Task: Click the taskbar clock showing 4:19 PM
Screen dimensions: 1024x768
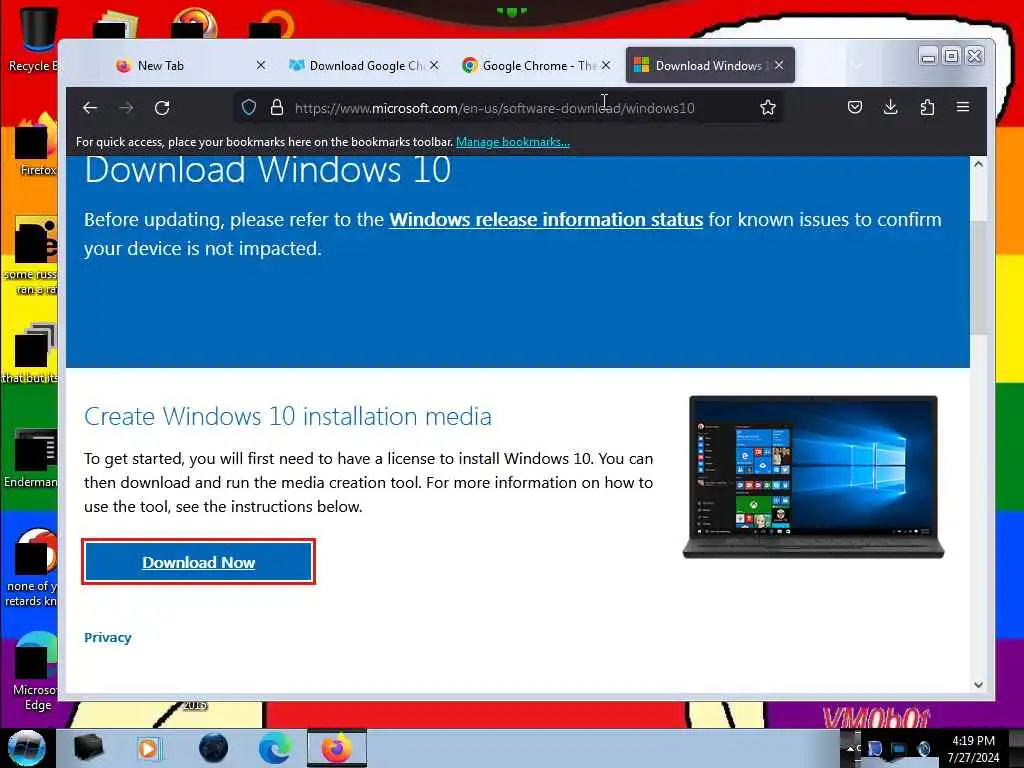Action: point(973,749)
